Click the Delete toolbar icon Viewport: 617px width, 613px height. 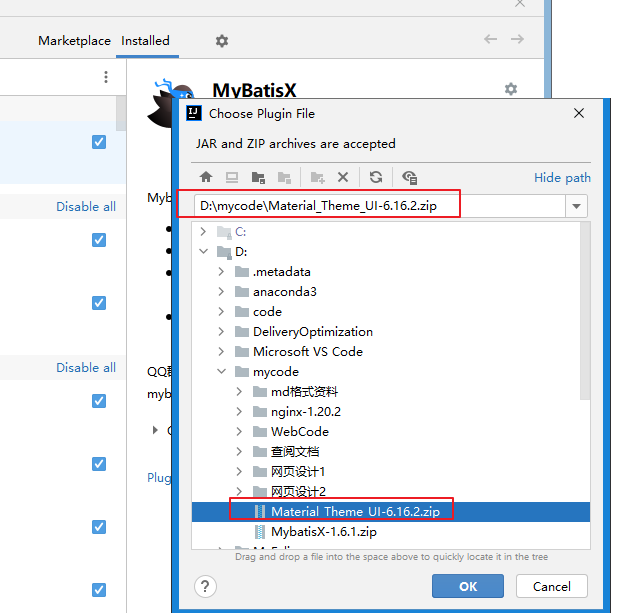click(x=343, y=177)
